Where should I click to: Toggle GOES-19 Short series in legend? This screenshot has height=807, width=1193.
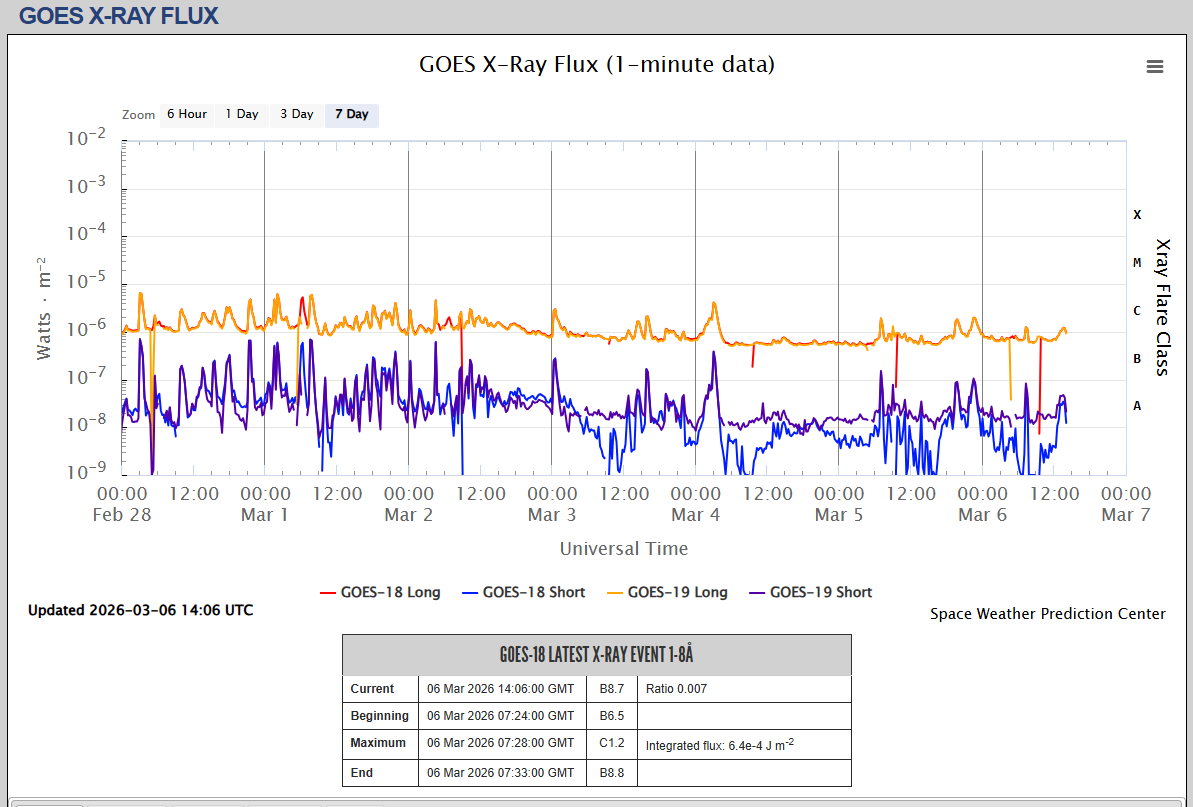(x=811, y=593)
